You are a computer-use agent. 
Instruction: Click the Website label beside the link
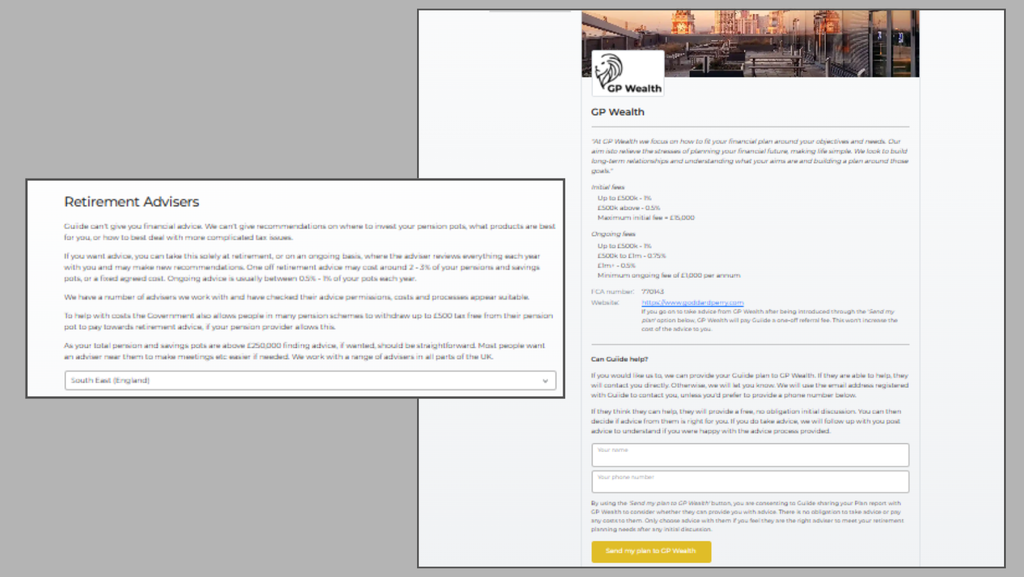coord(605,302)
